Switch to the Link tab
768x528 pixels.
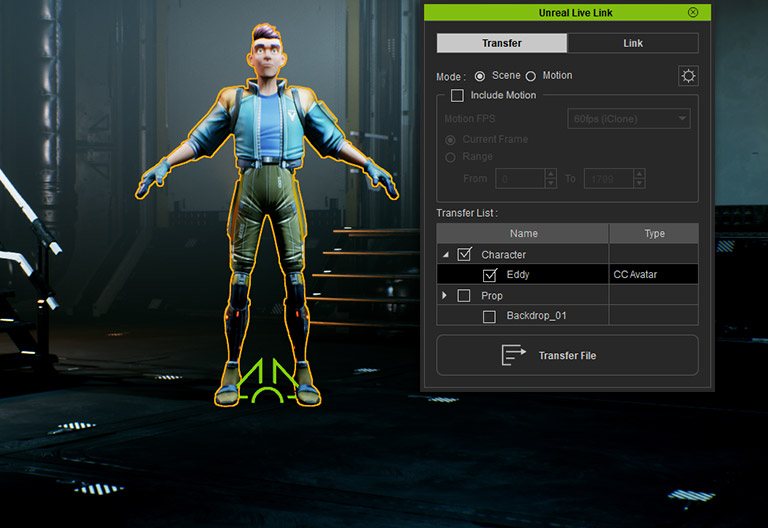[633, 43]
